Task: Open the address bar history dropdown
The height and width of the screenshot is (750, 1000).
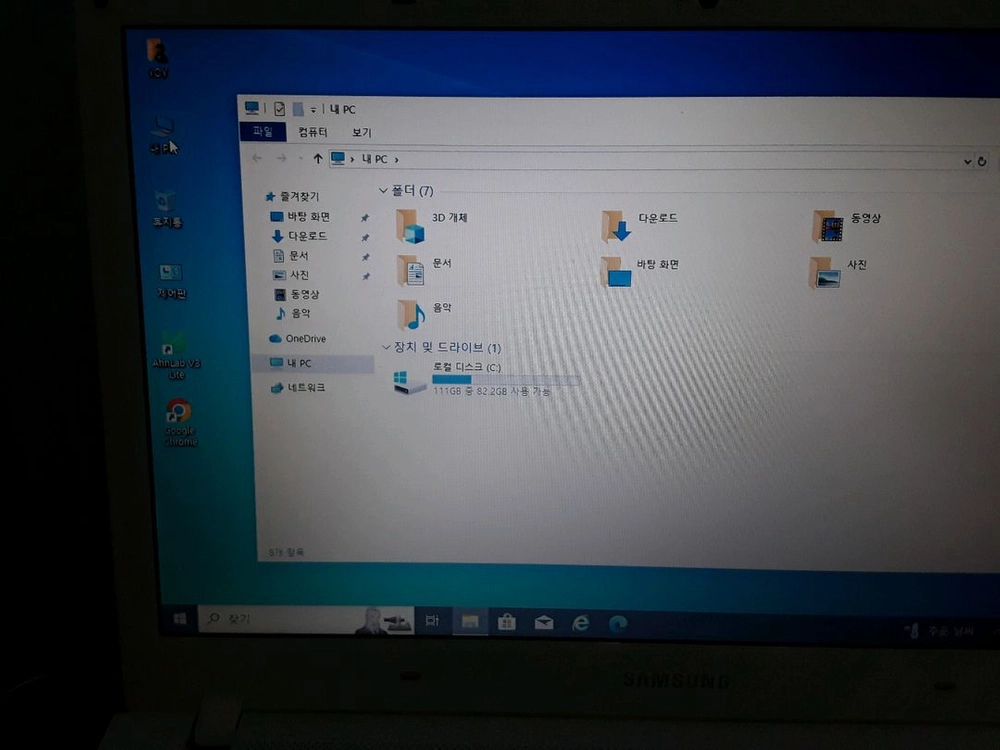Action: pos(967,162)
